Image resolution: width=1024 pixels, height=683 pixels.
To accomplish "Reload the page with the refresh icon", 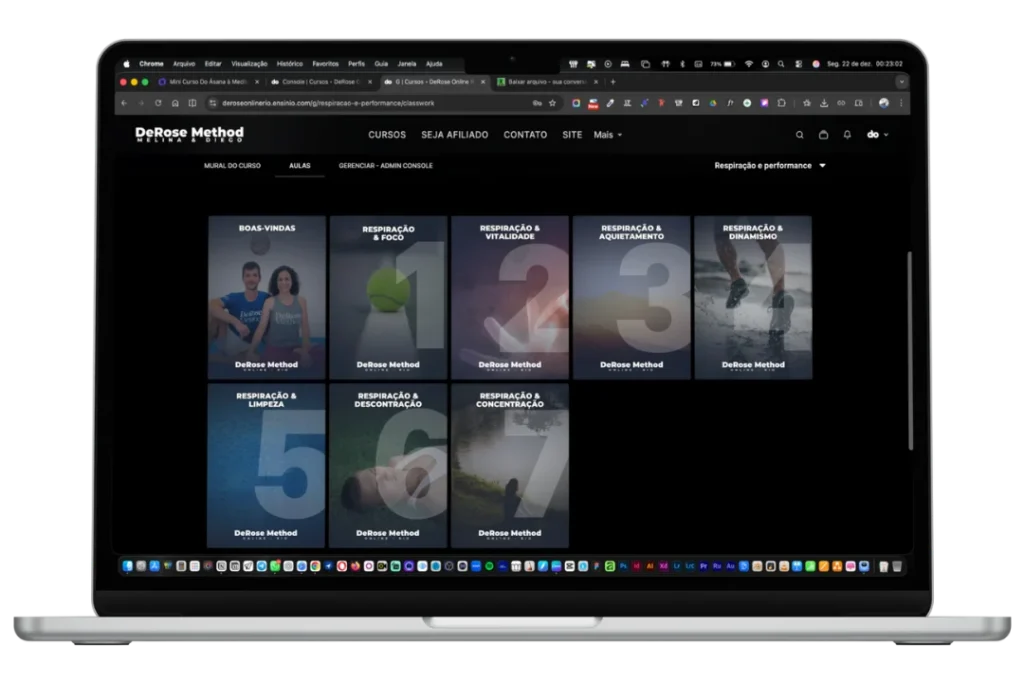I will [158, 103].
